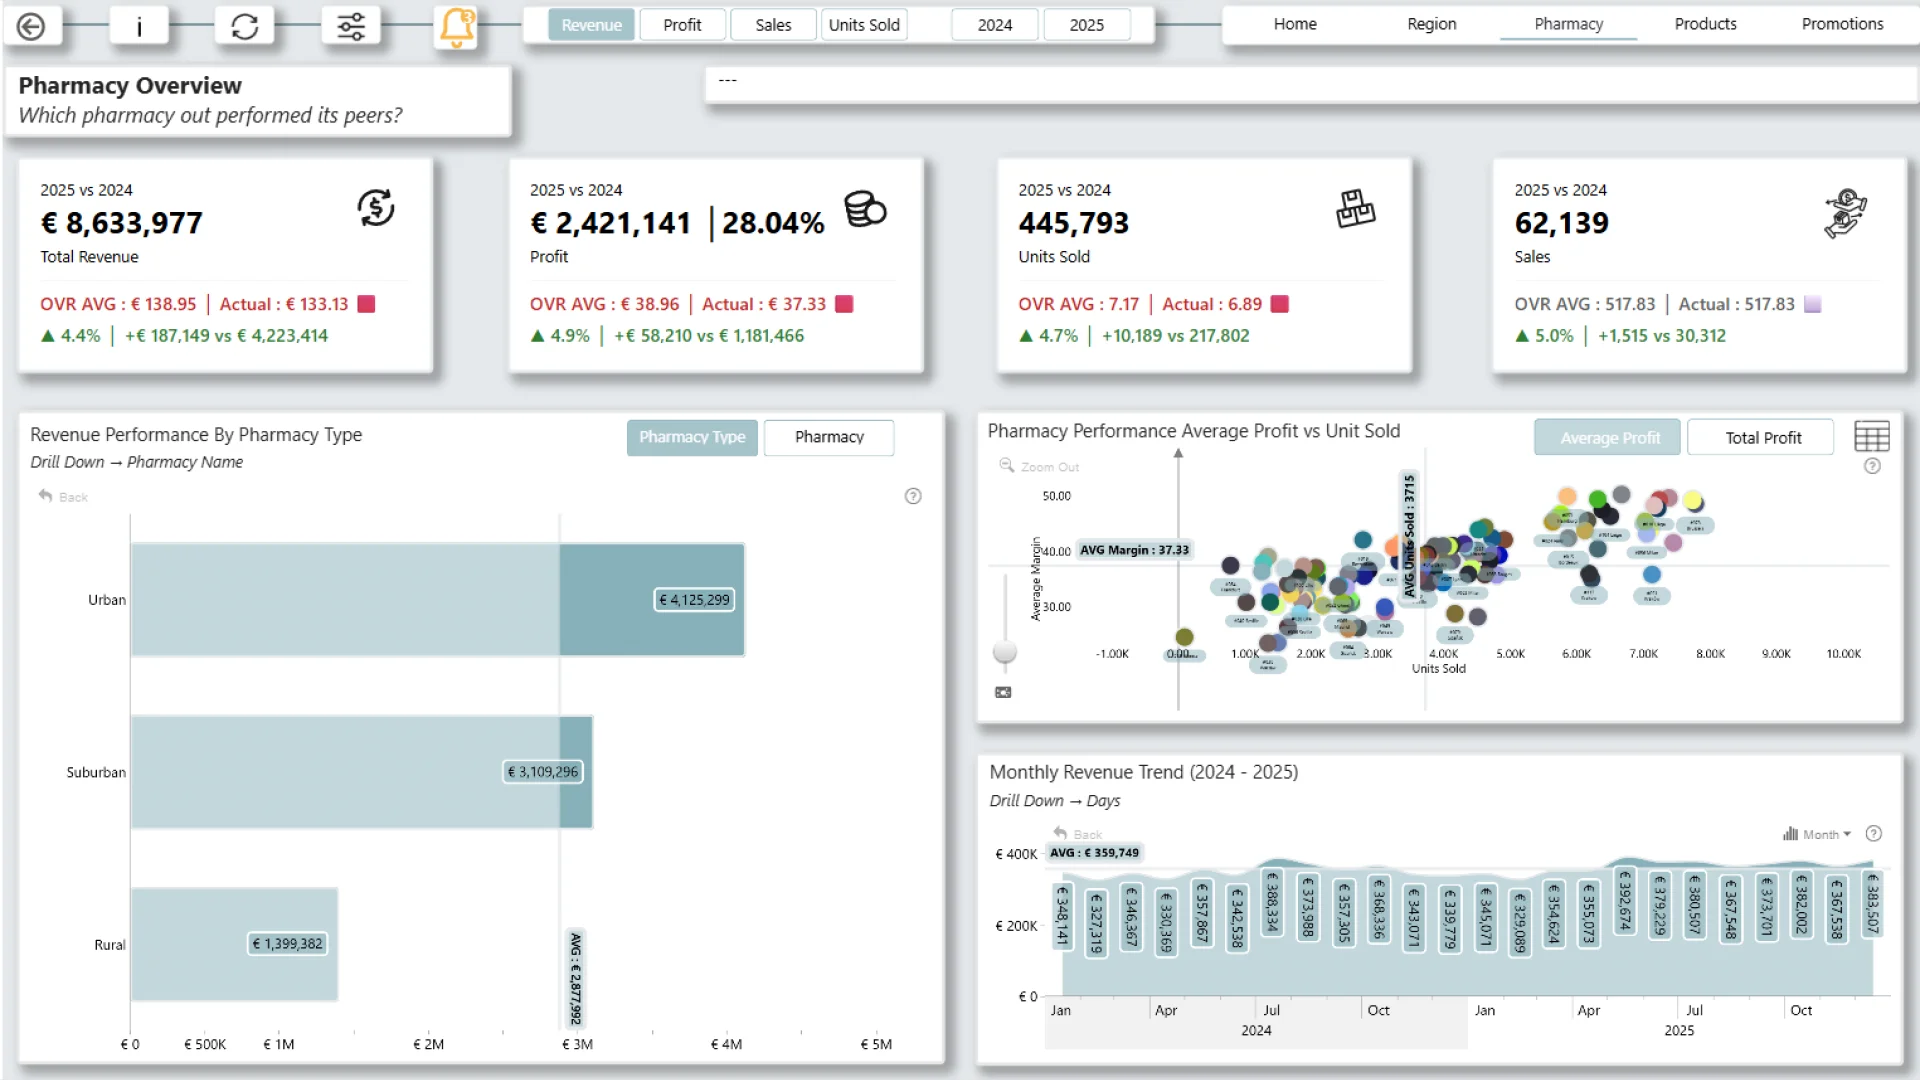Open the info icon button
Viewport: 1920px width, 1080px height.
pos(139,26)
